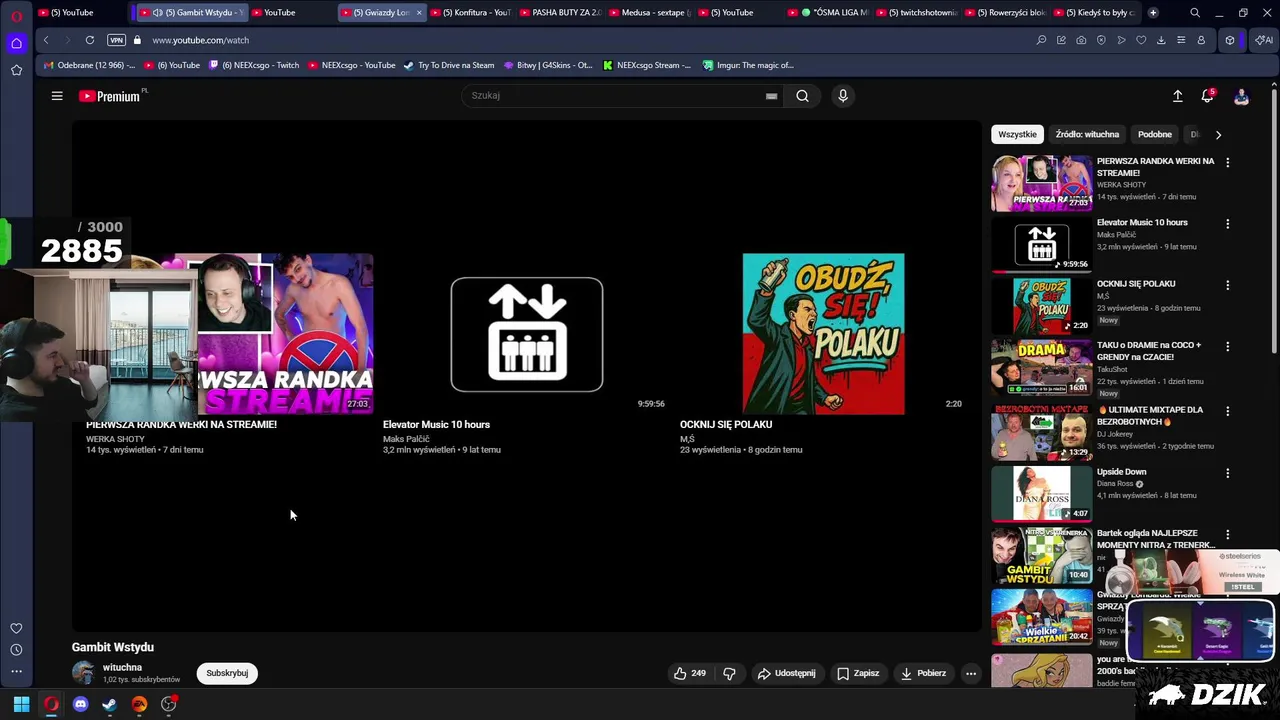The width and height of the screenshot is (1280, 720).
Task: Open the end-screen Elevator Music thumbnail
Action: 526,333
